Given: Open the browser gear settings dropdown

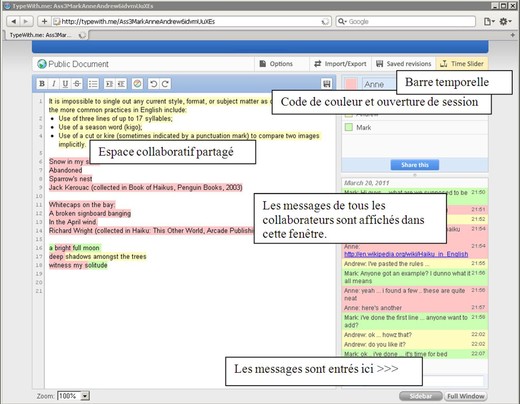Looking at the screenshot, I should [x=505, y=21].
